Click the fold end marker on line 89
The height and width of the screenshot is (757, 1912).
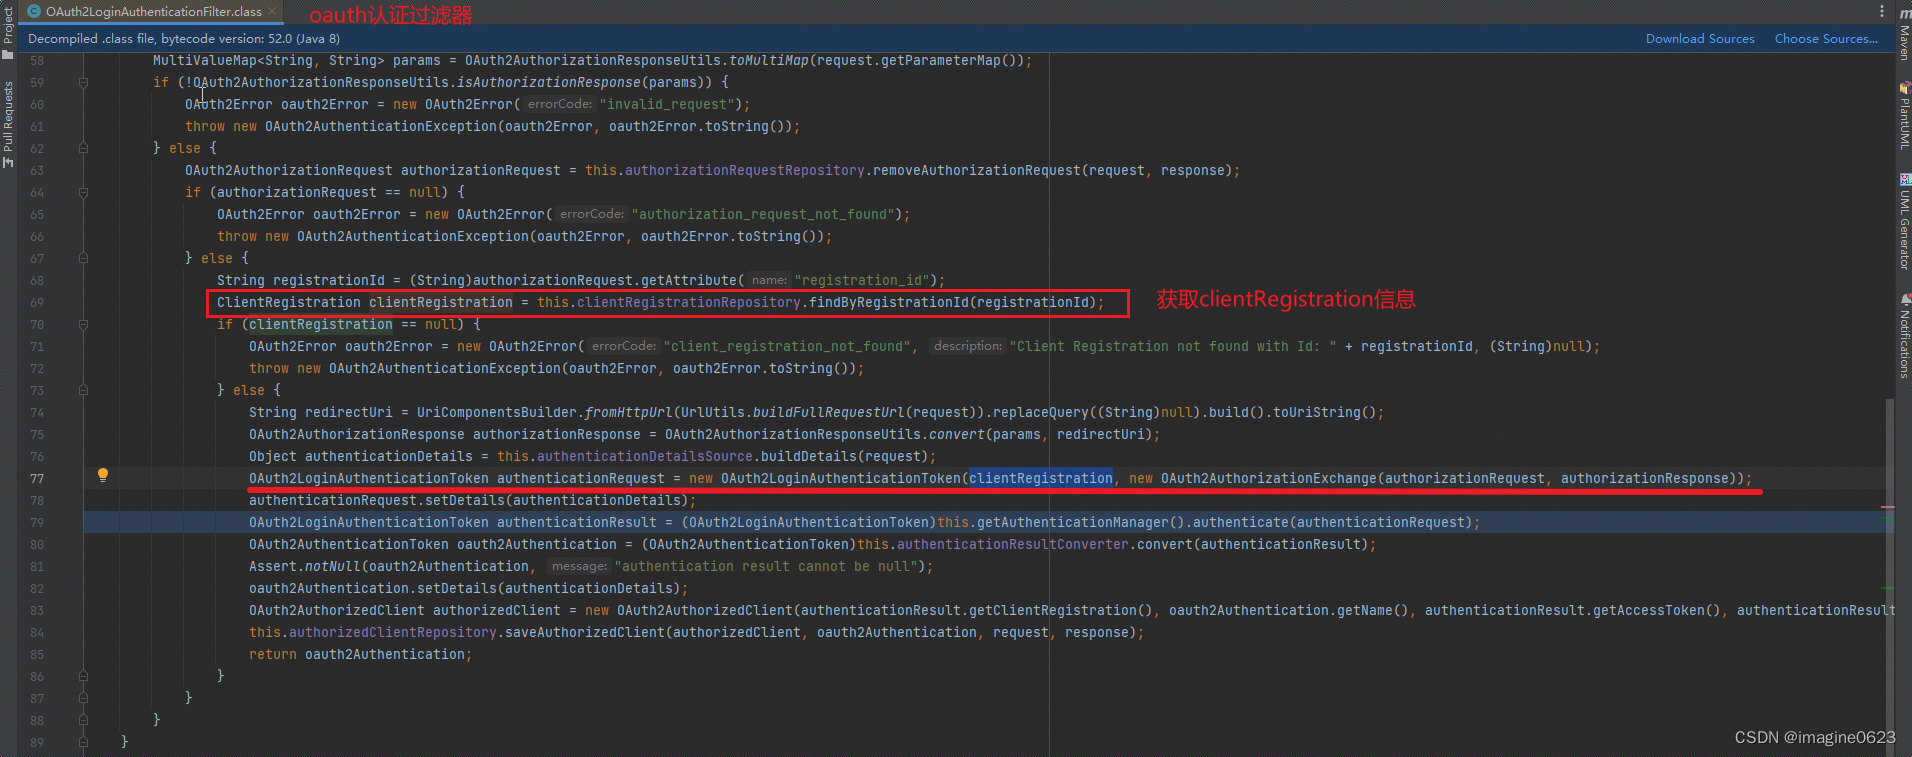[x=83, y=742]
